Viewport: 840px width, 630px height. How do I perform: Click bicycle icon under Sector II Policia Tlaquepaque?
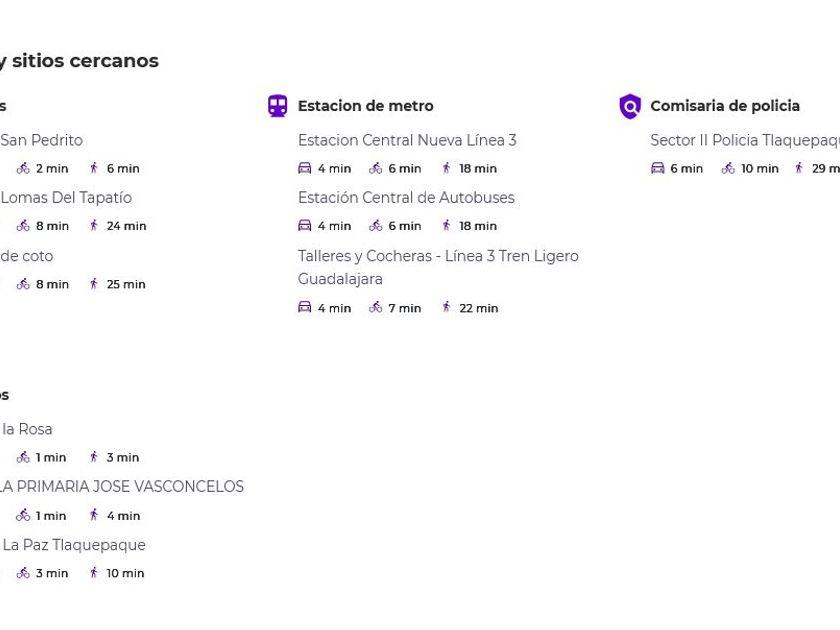tap(728, 168)
